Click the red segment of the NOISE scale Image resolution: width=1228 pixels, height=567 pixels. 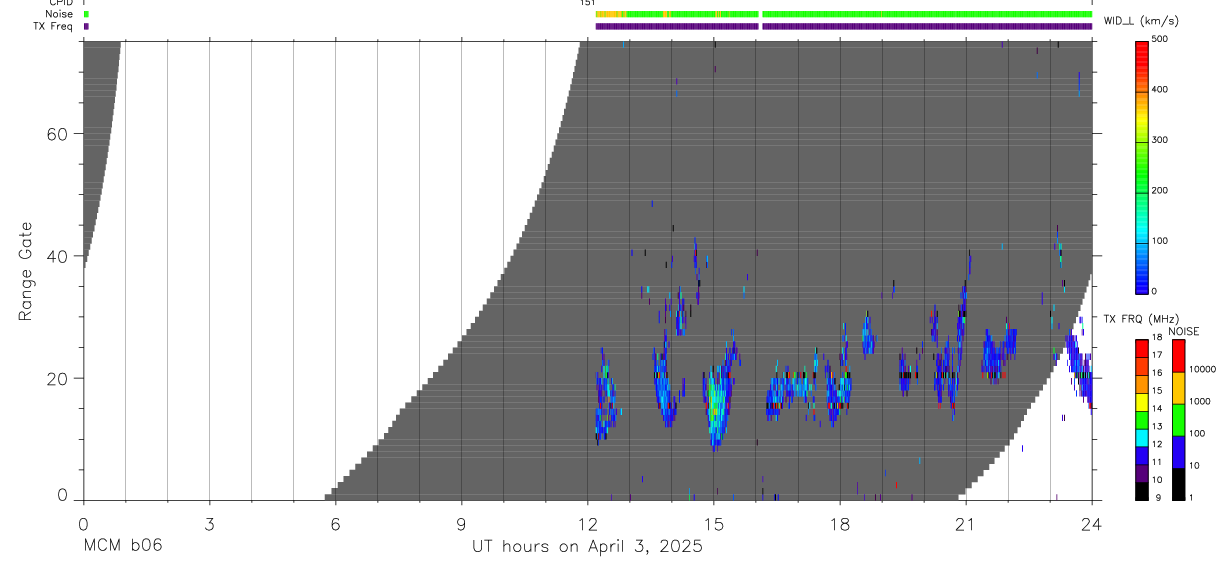[1177, 354]
